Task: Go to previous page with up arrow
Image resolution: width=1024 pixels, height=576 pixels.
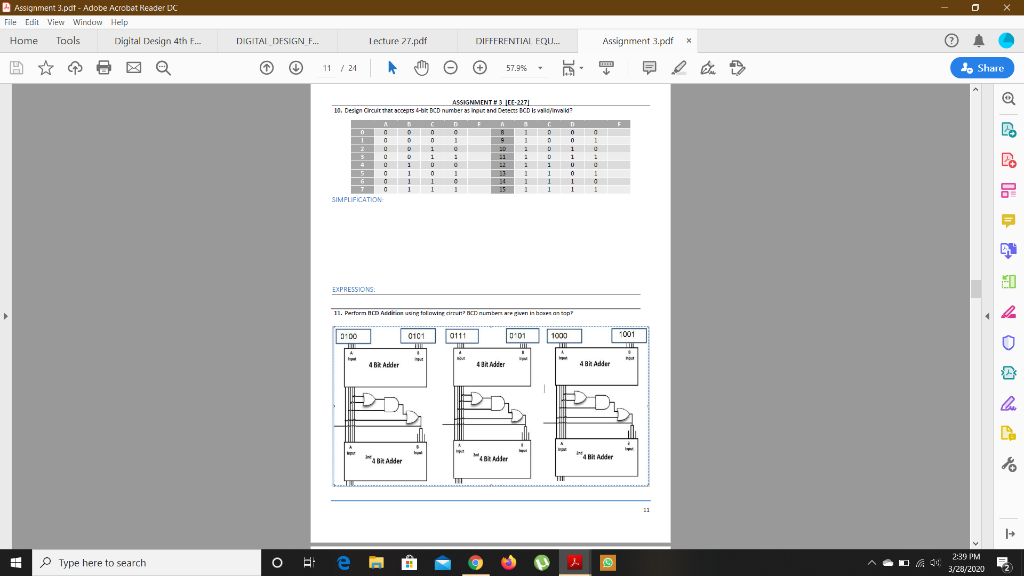Action: pos(267,68)
